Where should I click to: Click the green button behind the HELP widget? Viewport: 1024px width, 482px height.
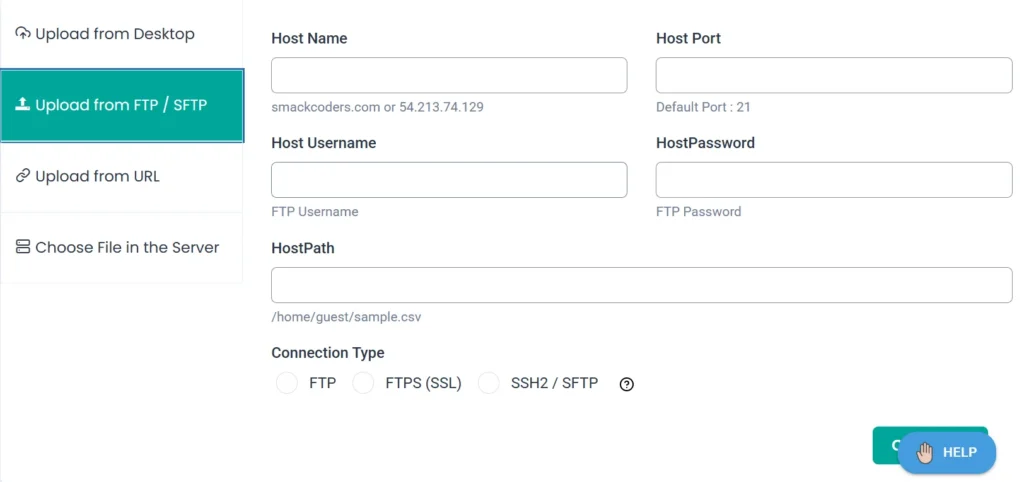coord(885,436)
